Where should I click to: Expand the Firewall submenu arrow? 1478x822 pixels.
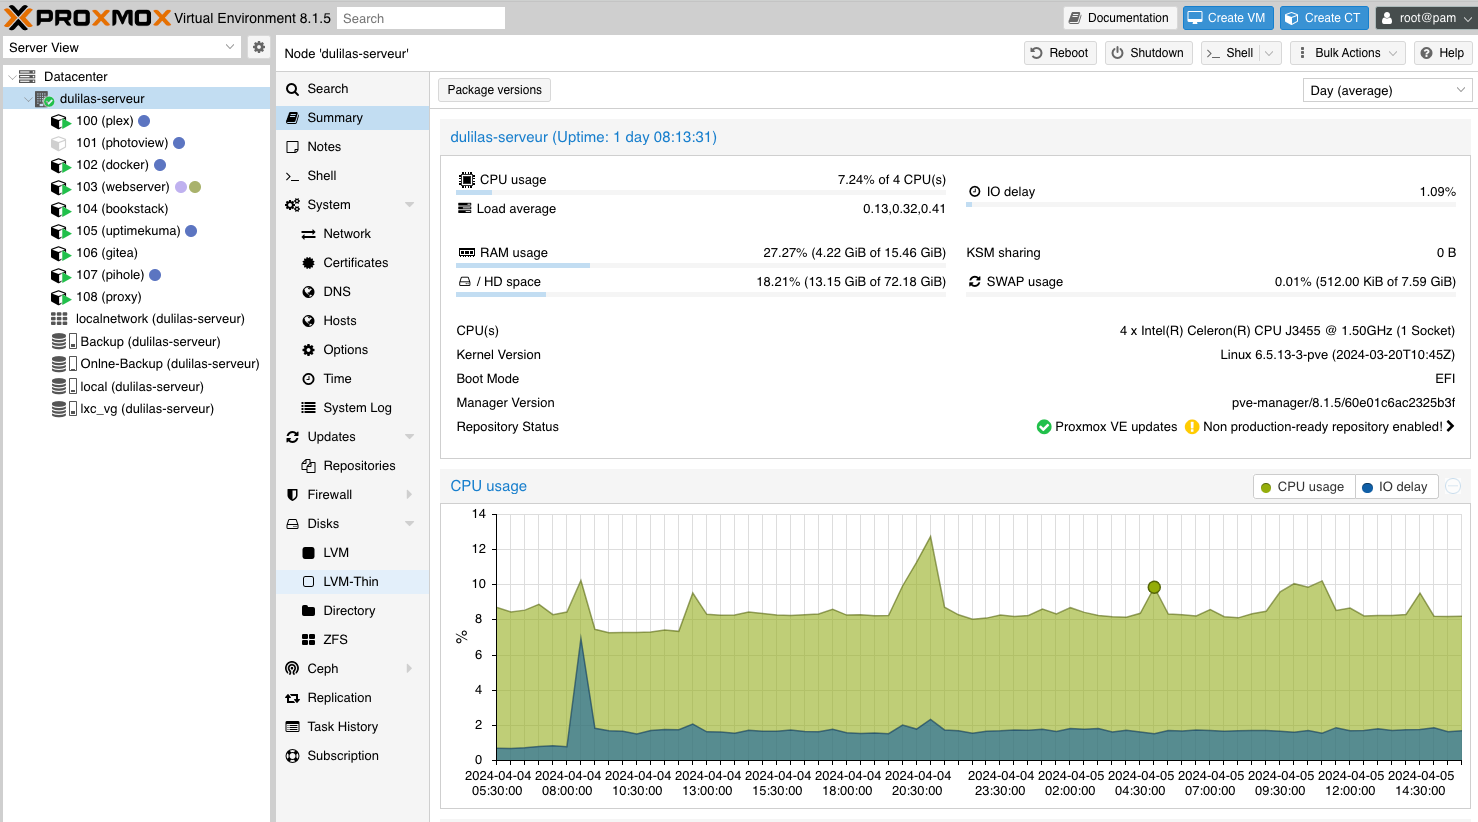[410, 495]
